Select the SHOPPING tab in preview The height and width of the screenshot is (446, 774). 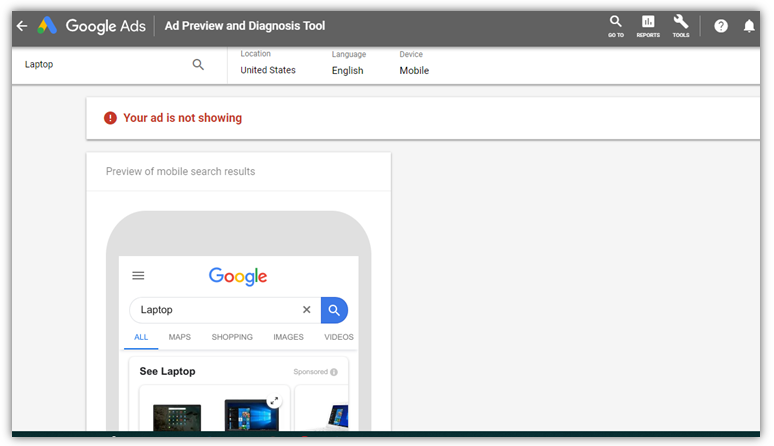(232, 337)
